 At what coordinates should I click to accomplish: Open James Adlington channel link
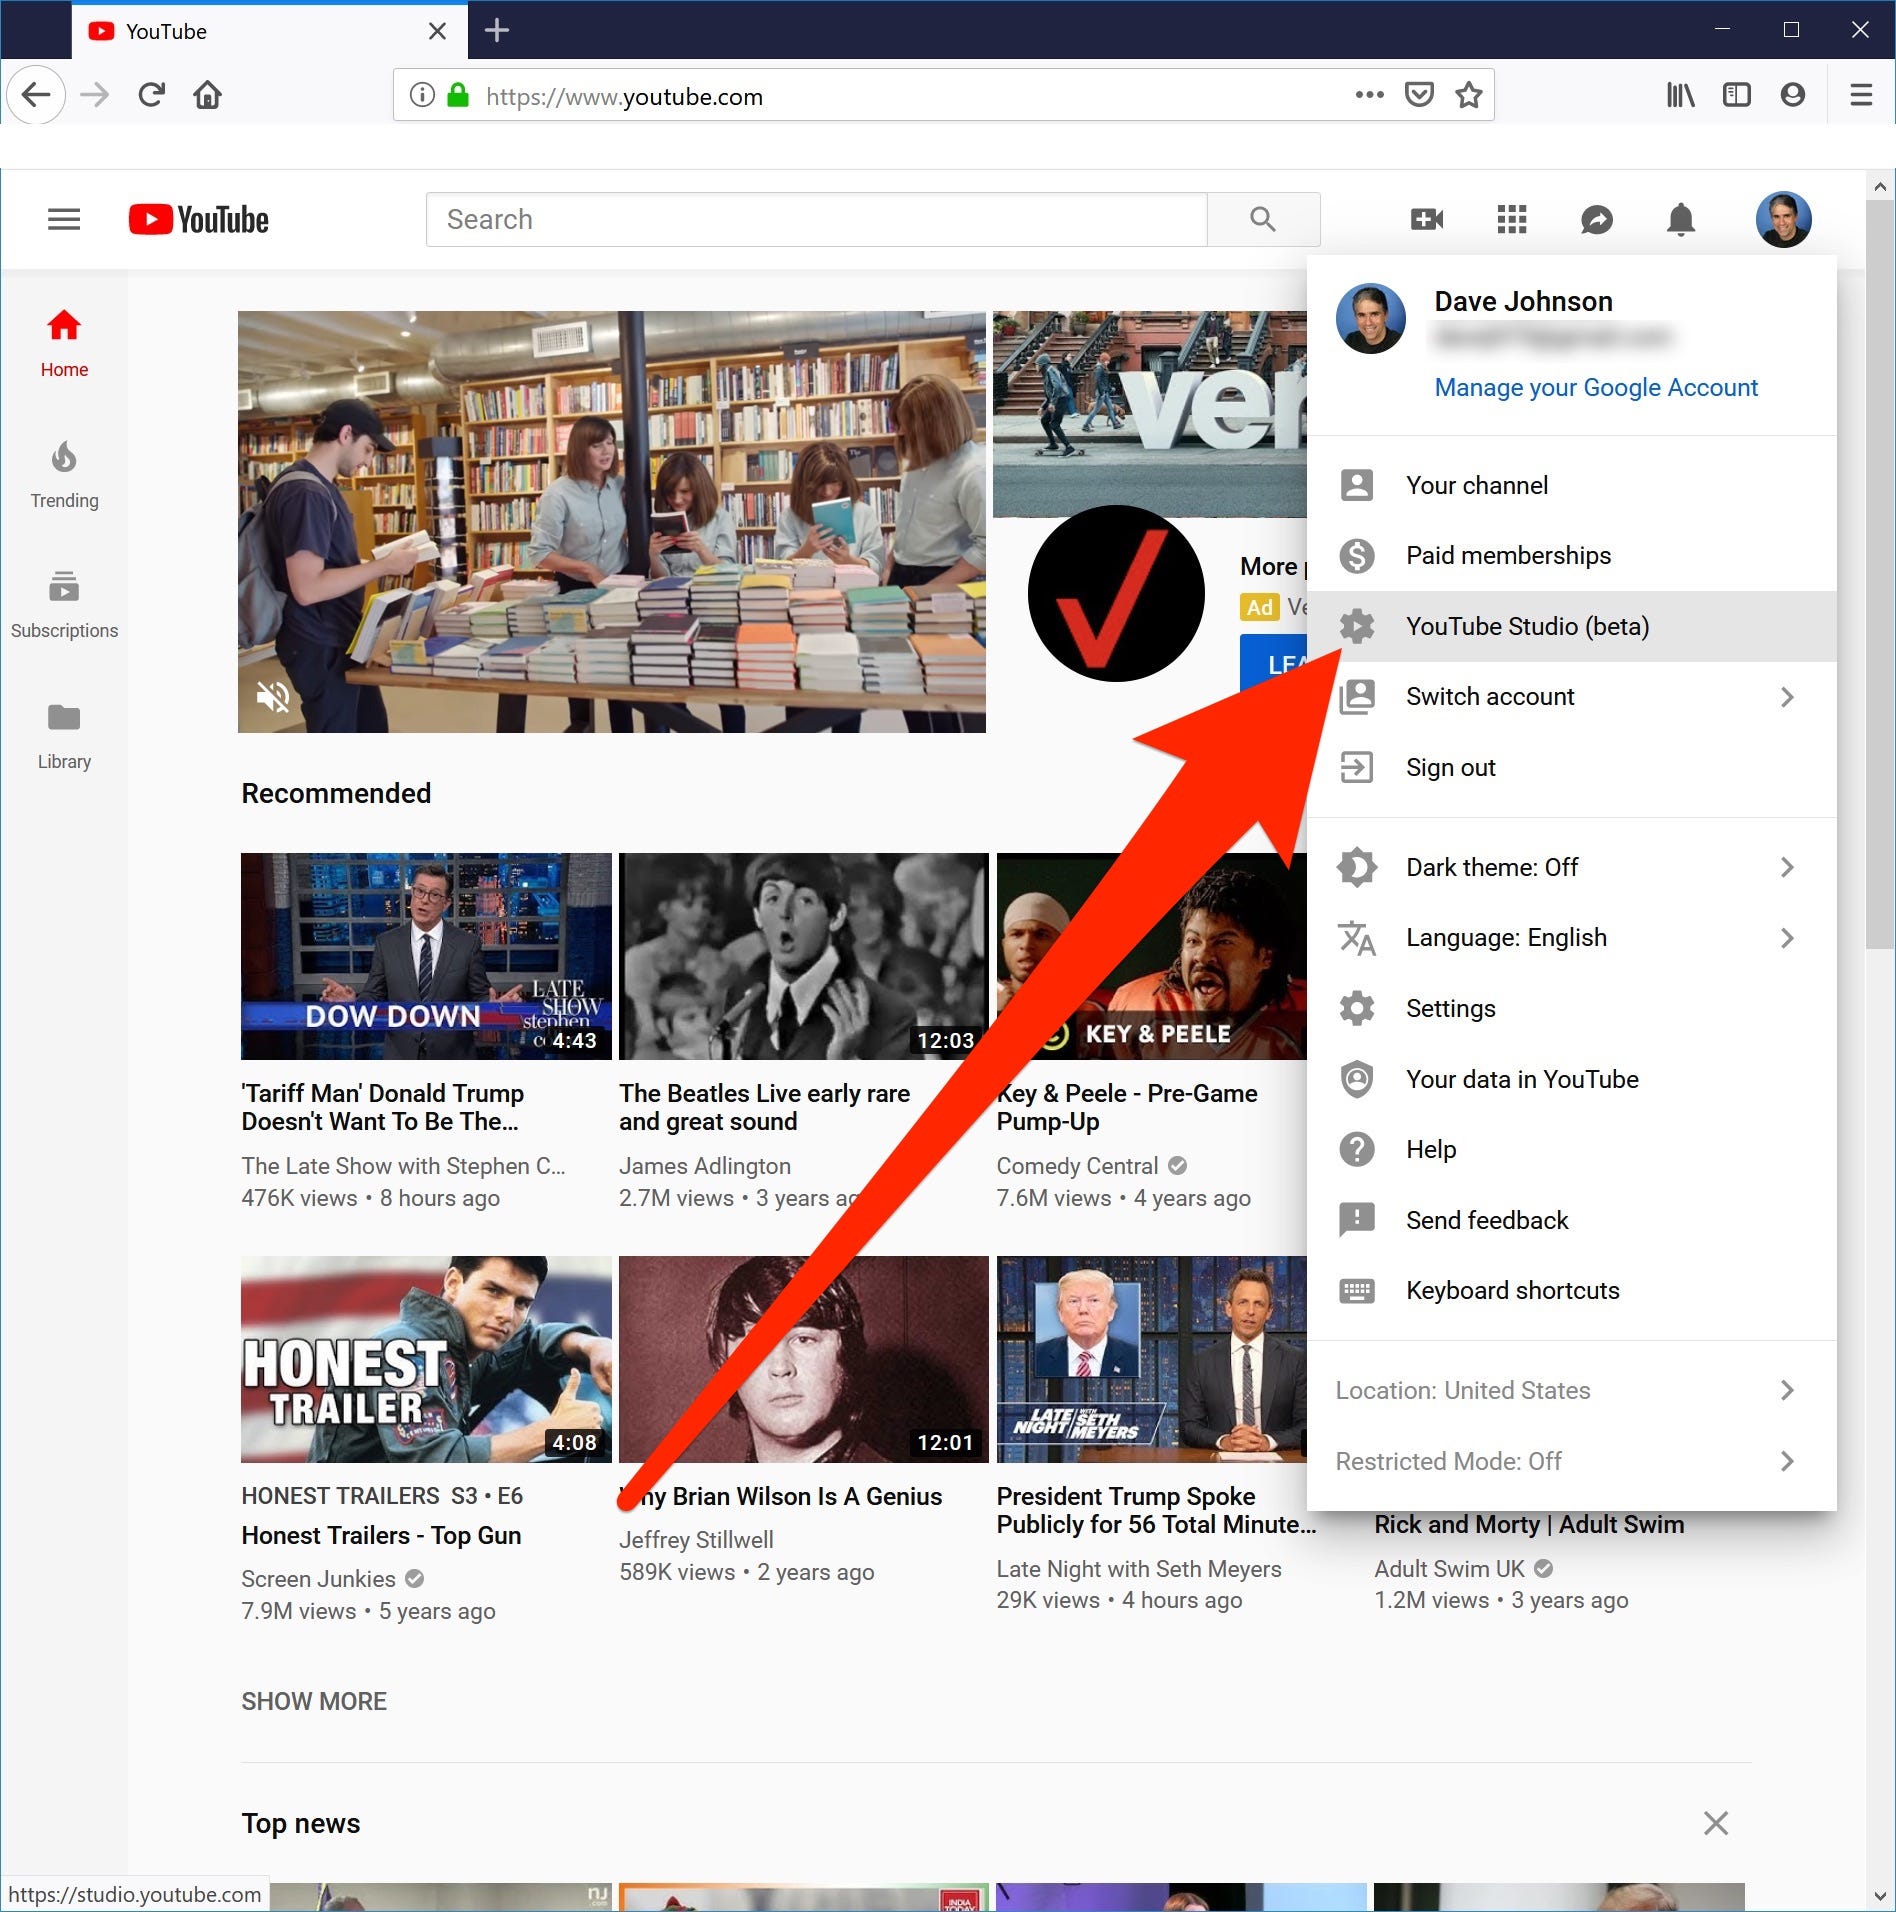[705, 1166]
